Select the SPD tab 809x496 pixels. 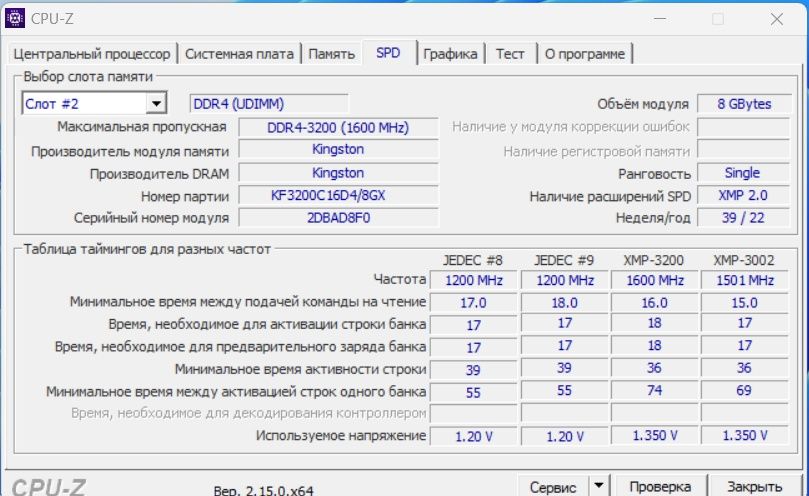tap(388, 53)
